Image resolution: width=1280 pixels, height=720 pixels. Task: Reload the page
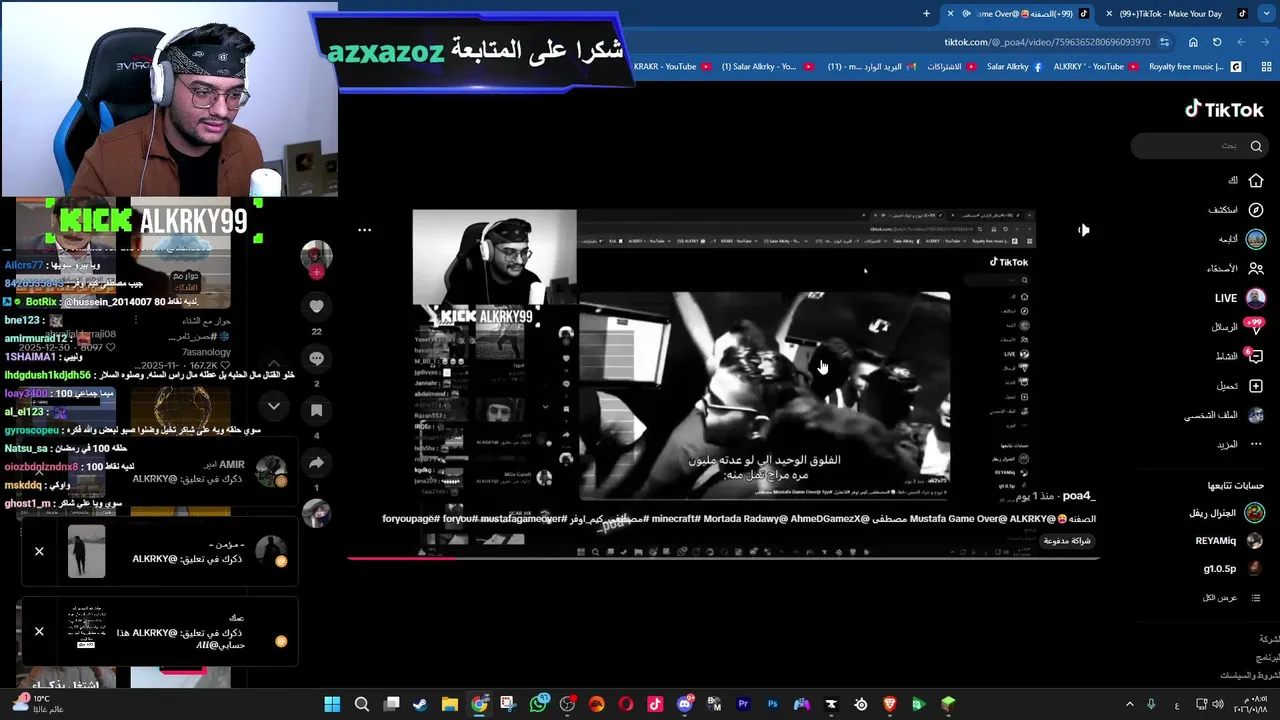tap(1217, 42)
